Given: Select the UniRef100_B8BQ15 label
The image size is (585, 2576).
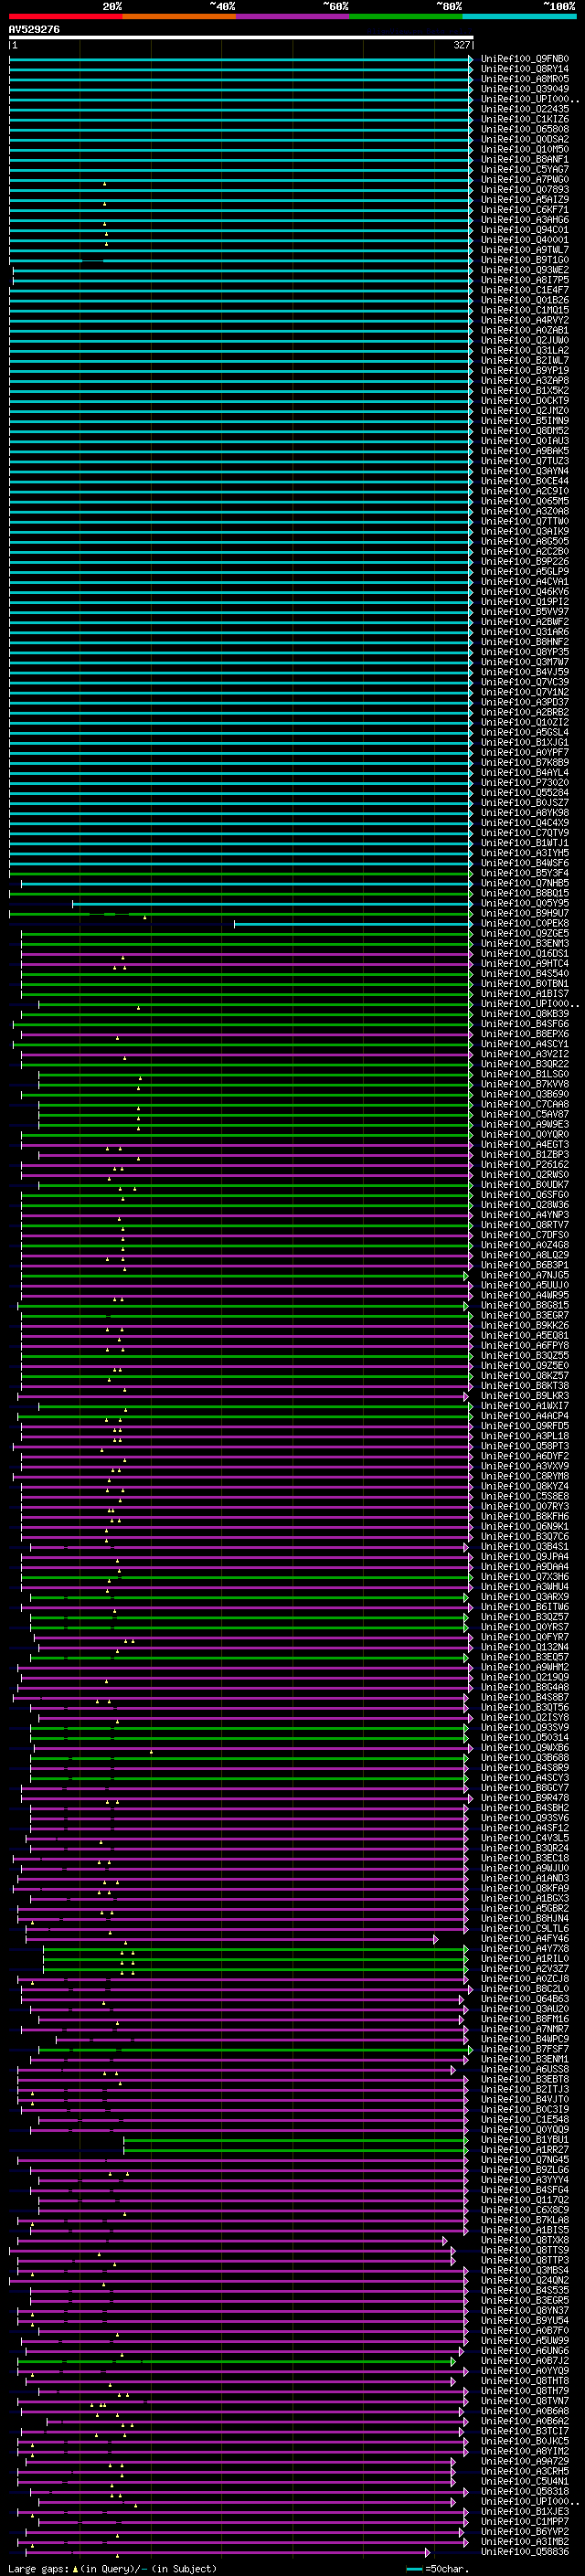Looking at the screenshot, I should (x=525, y=893).
